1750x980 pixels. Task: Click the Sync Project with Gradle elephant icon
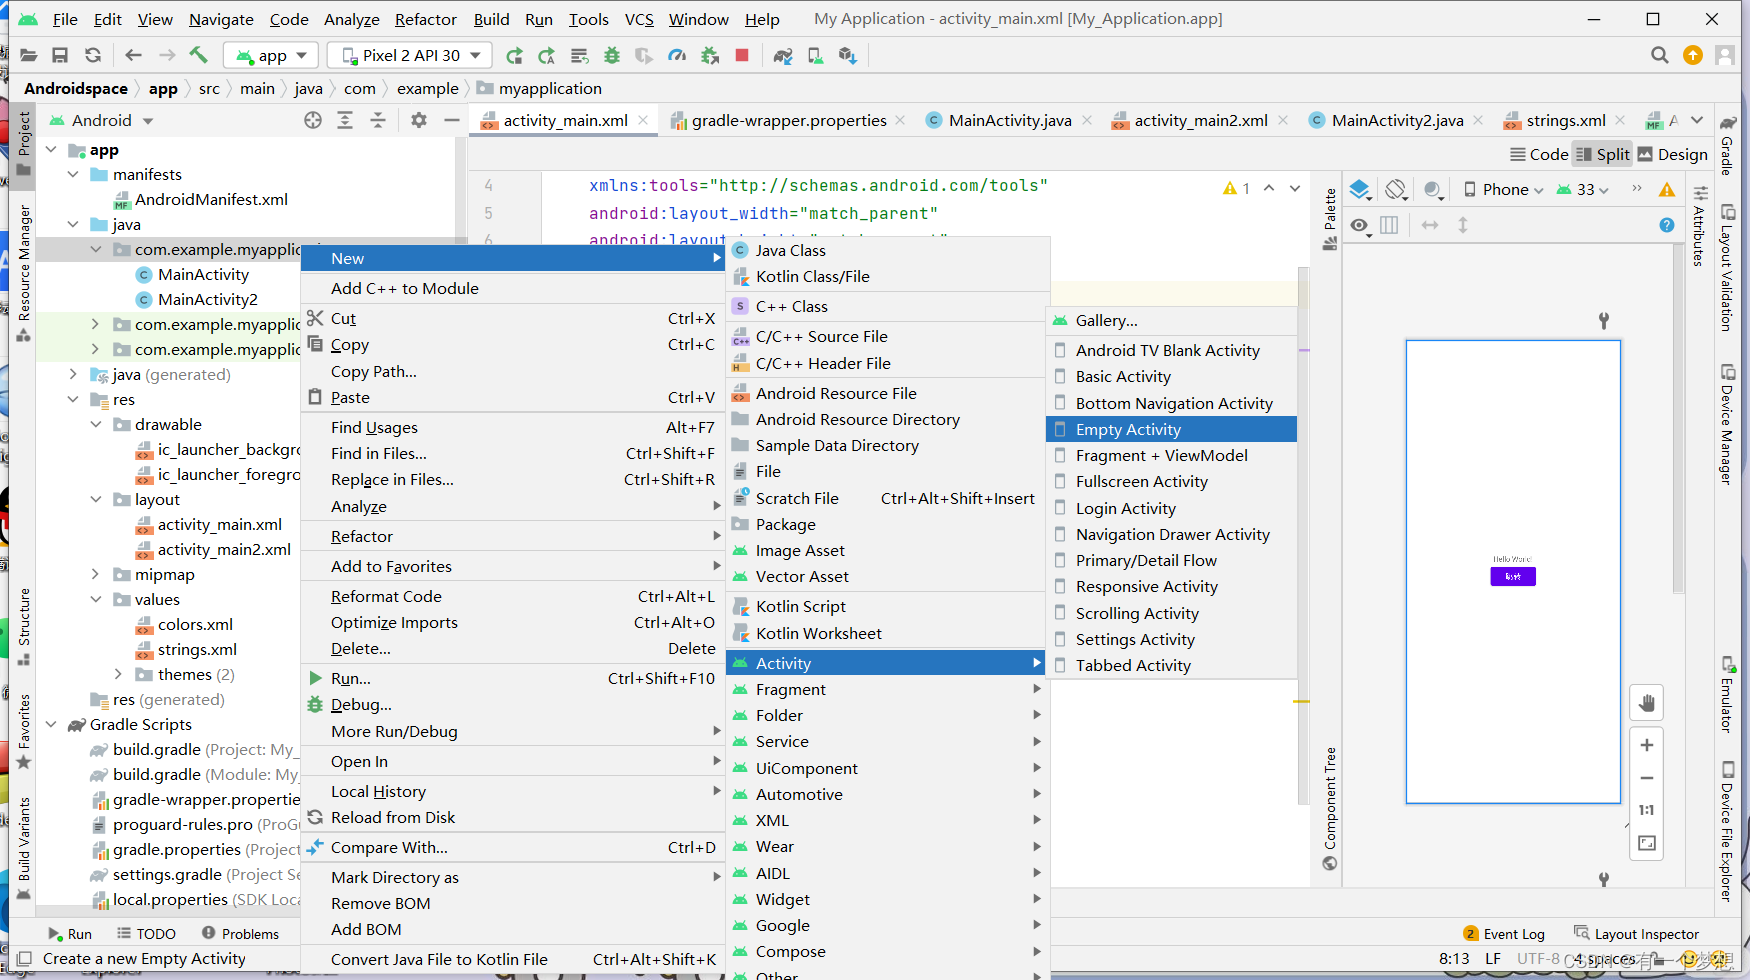pyautogui.click(x=783, y=55)
